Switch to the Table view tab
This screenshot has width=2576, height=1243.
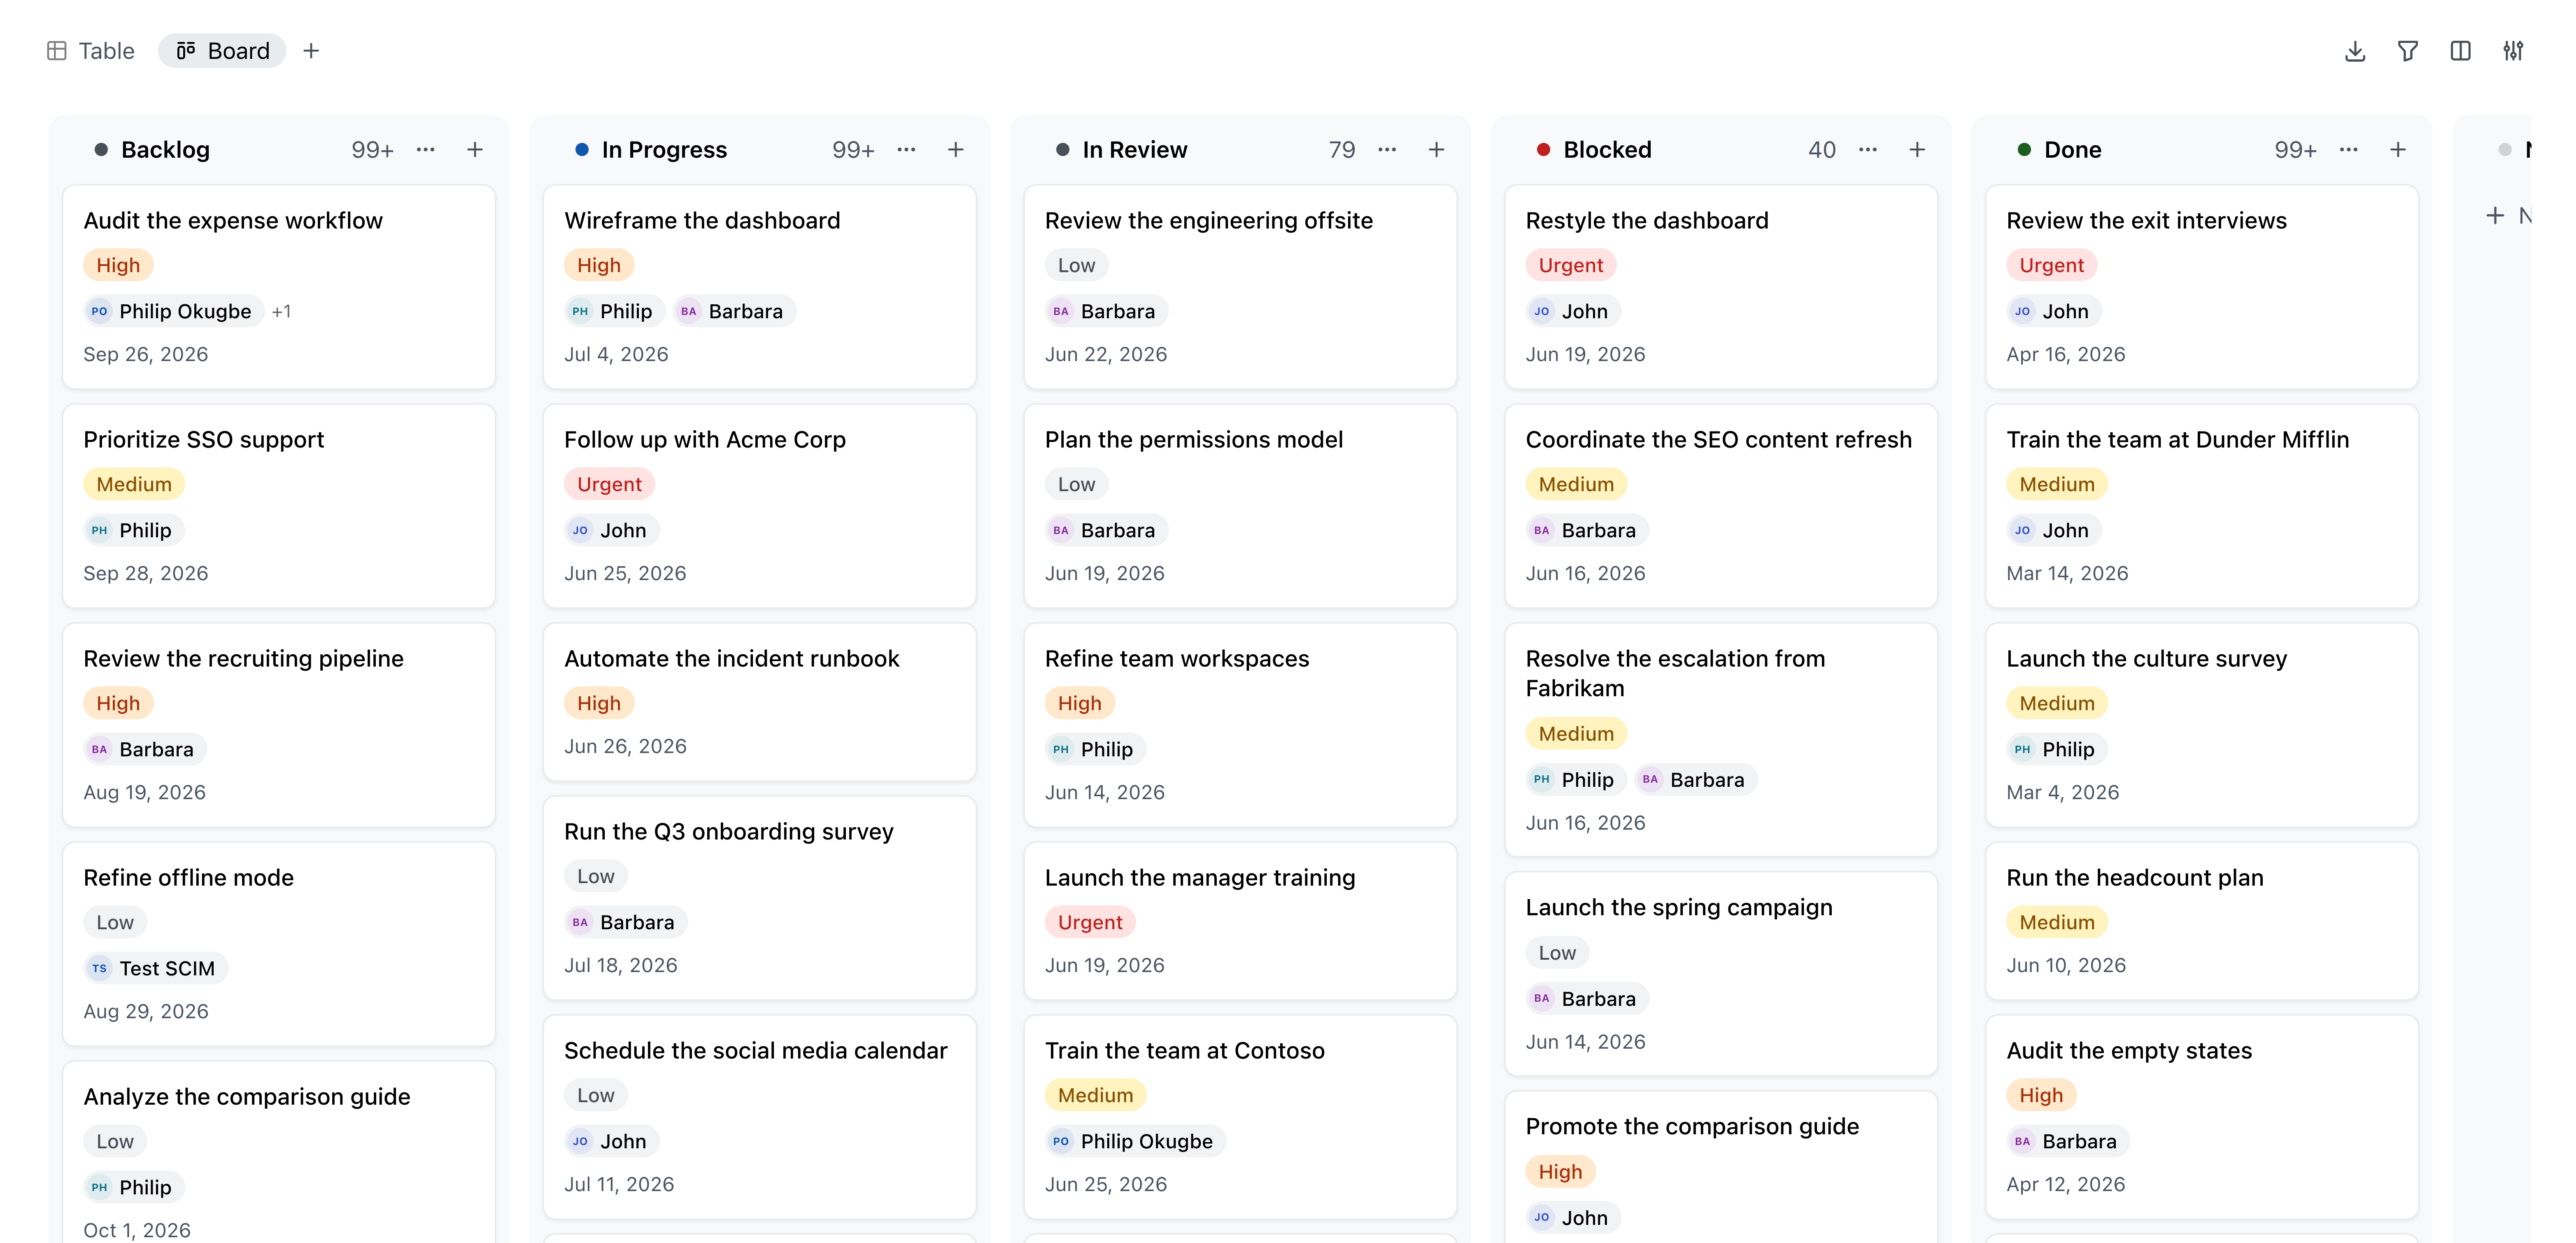pos(90,51)
